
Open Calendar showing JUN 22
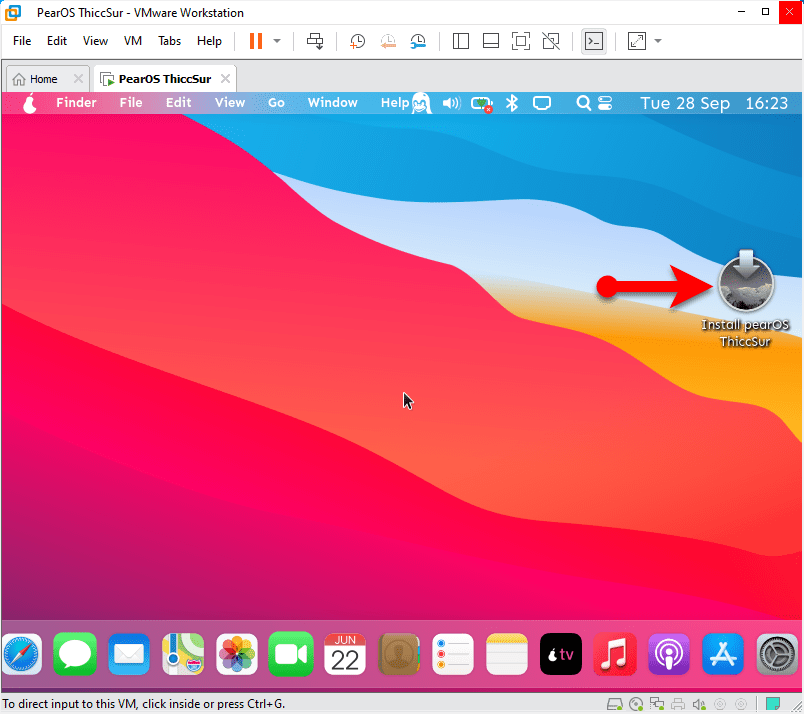pos(345,654)
